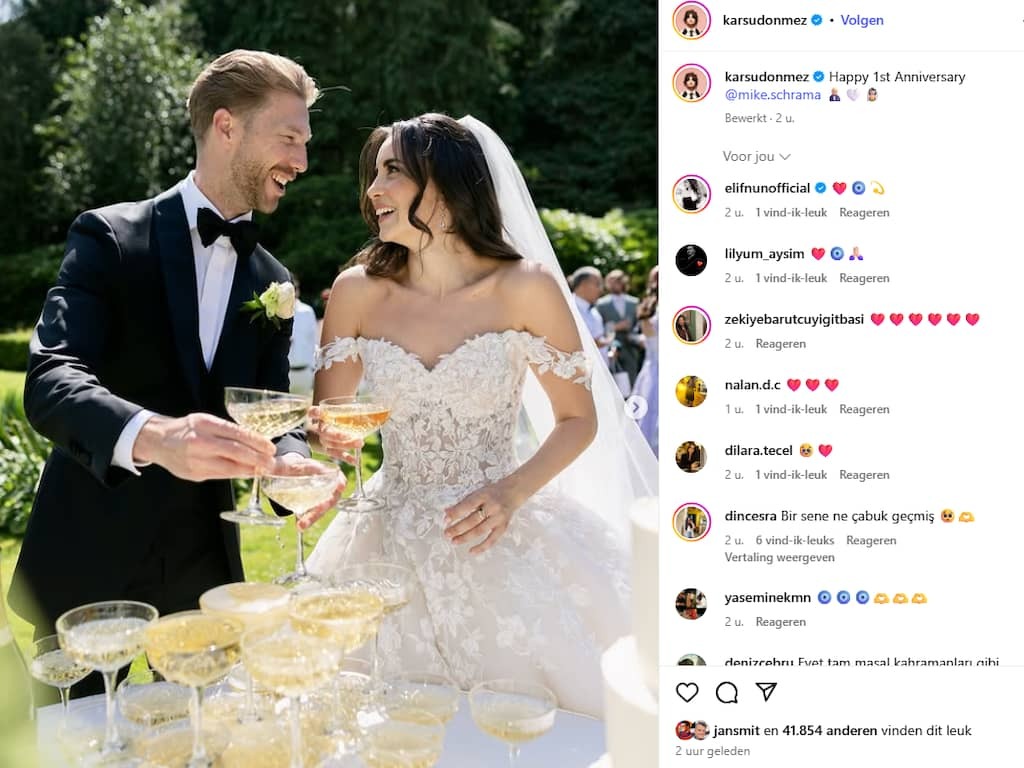
Task: Click the wedding photo image
Action: tap(329, 384)
